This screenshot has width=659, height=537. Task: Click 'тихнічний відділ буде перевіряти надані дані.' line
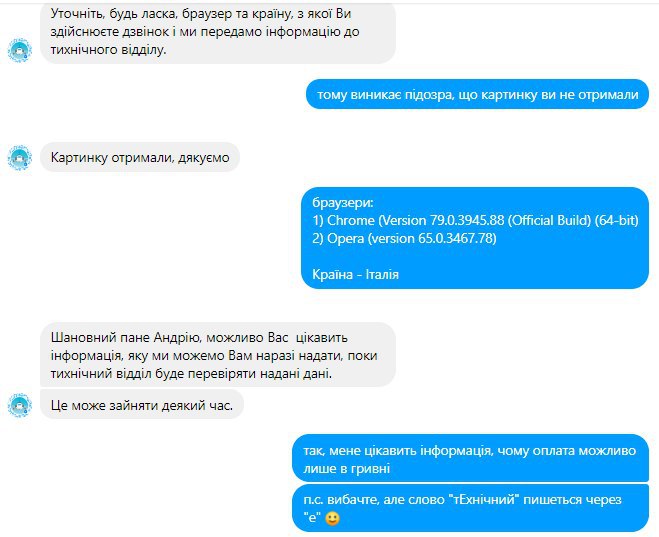(191, 374)
